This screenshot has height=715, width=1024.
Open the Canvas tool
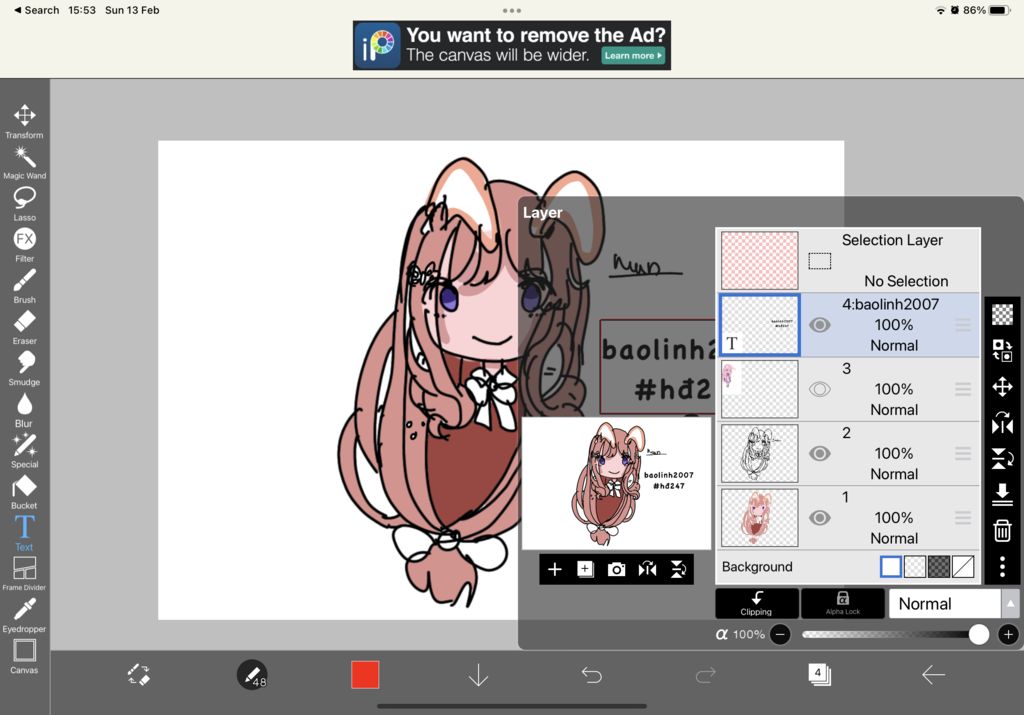tap(24, 656)
